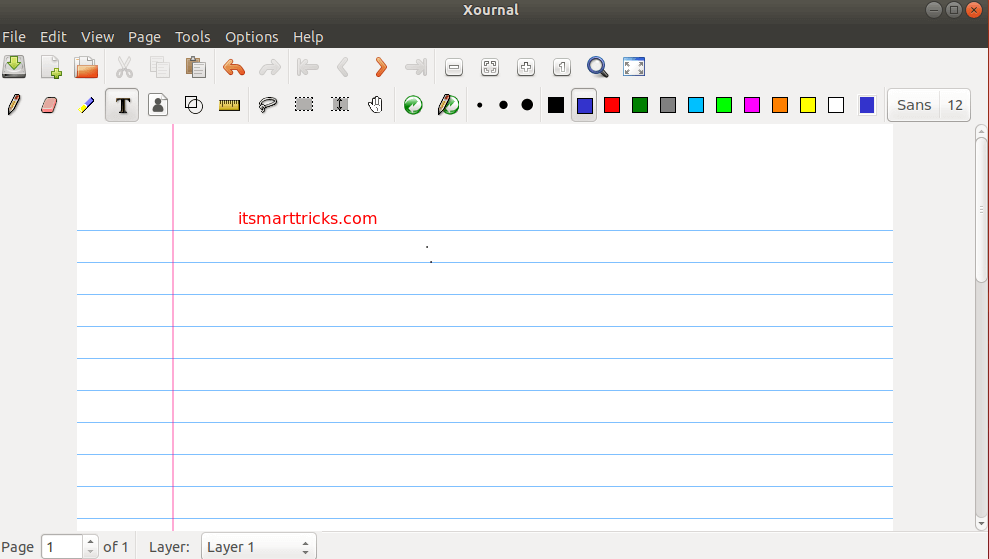Select the thick pen width dot
The height and width of the screenshot is (559, 989).
tap(527, 105)
